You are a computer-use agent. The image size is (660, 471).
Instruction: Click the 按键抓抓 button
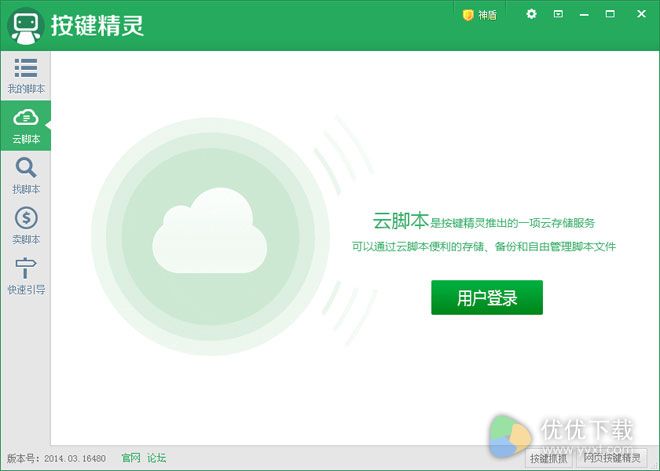pyautogui.click(x=548, y=458)
